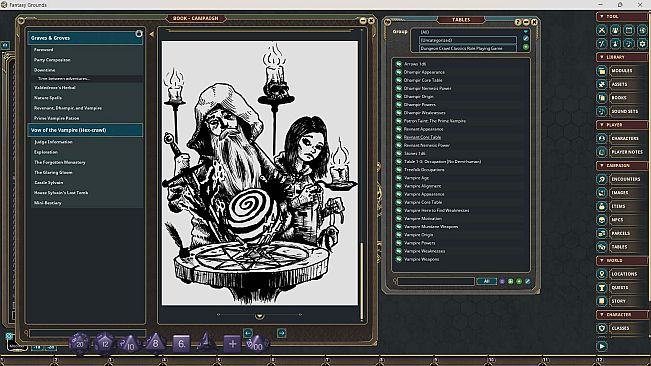Image resolution: width=651 pixels, height=366 pixels.
Task: Roll the d4 die
Action: (x=206, y=343)
